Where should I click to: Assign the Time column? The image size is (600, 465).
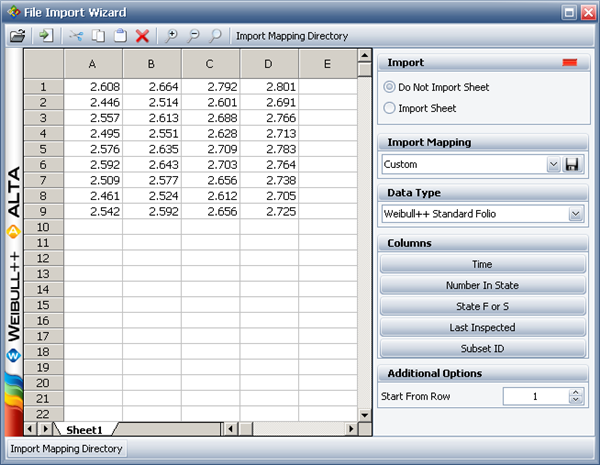pyautogui.click(x=482, y=264)
